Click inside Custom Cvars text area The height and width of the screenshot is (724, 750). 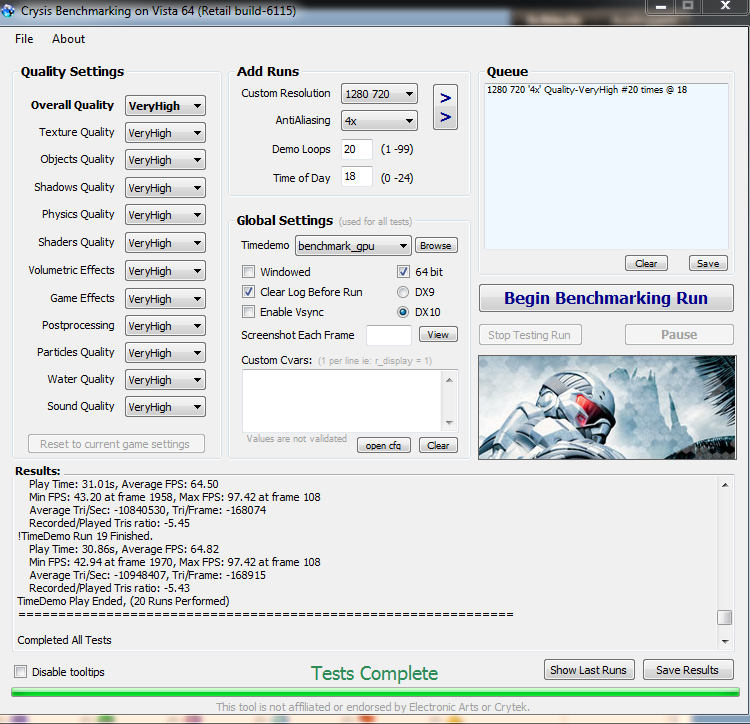tap(342, 401)
